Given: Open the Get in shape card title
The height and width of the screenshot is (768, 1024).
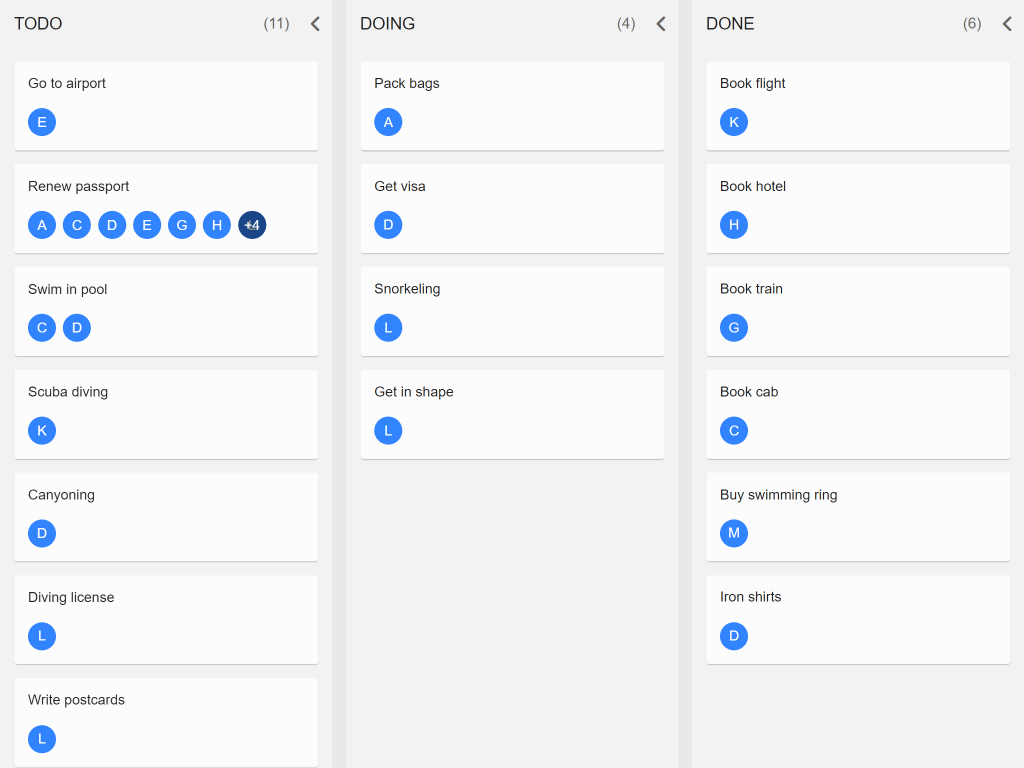Looking at the screenshot, I should pyautogui.click(x=413, y=392).
